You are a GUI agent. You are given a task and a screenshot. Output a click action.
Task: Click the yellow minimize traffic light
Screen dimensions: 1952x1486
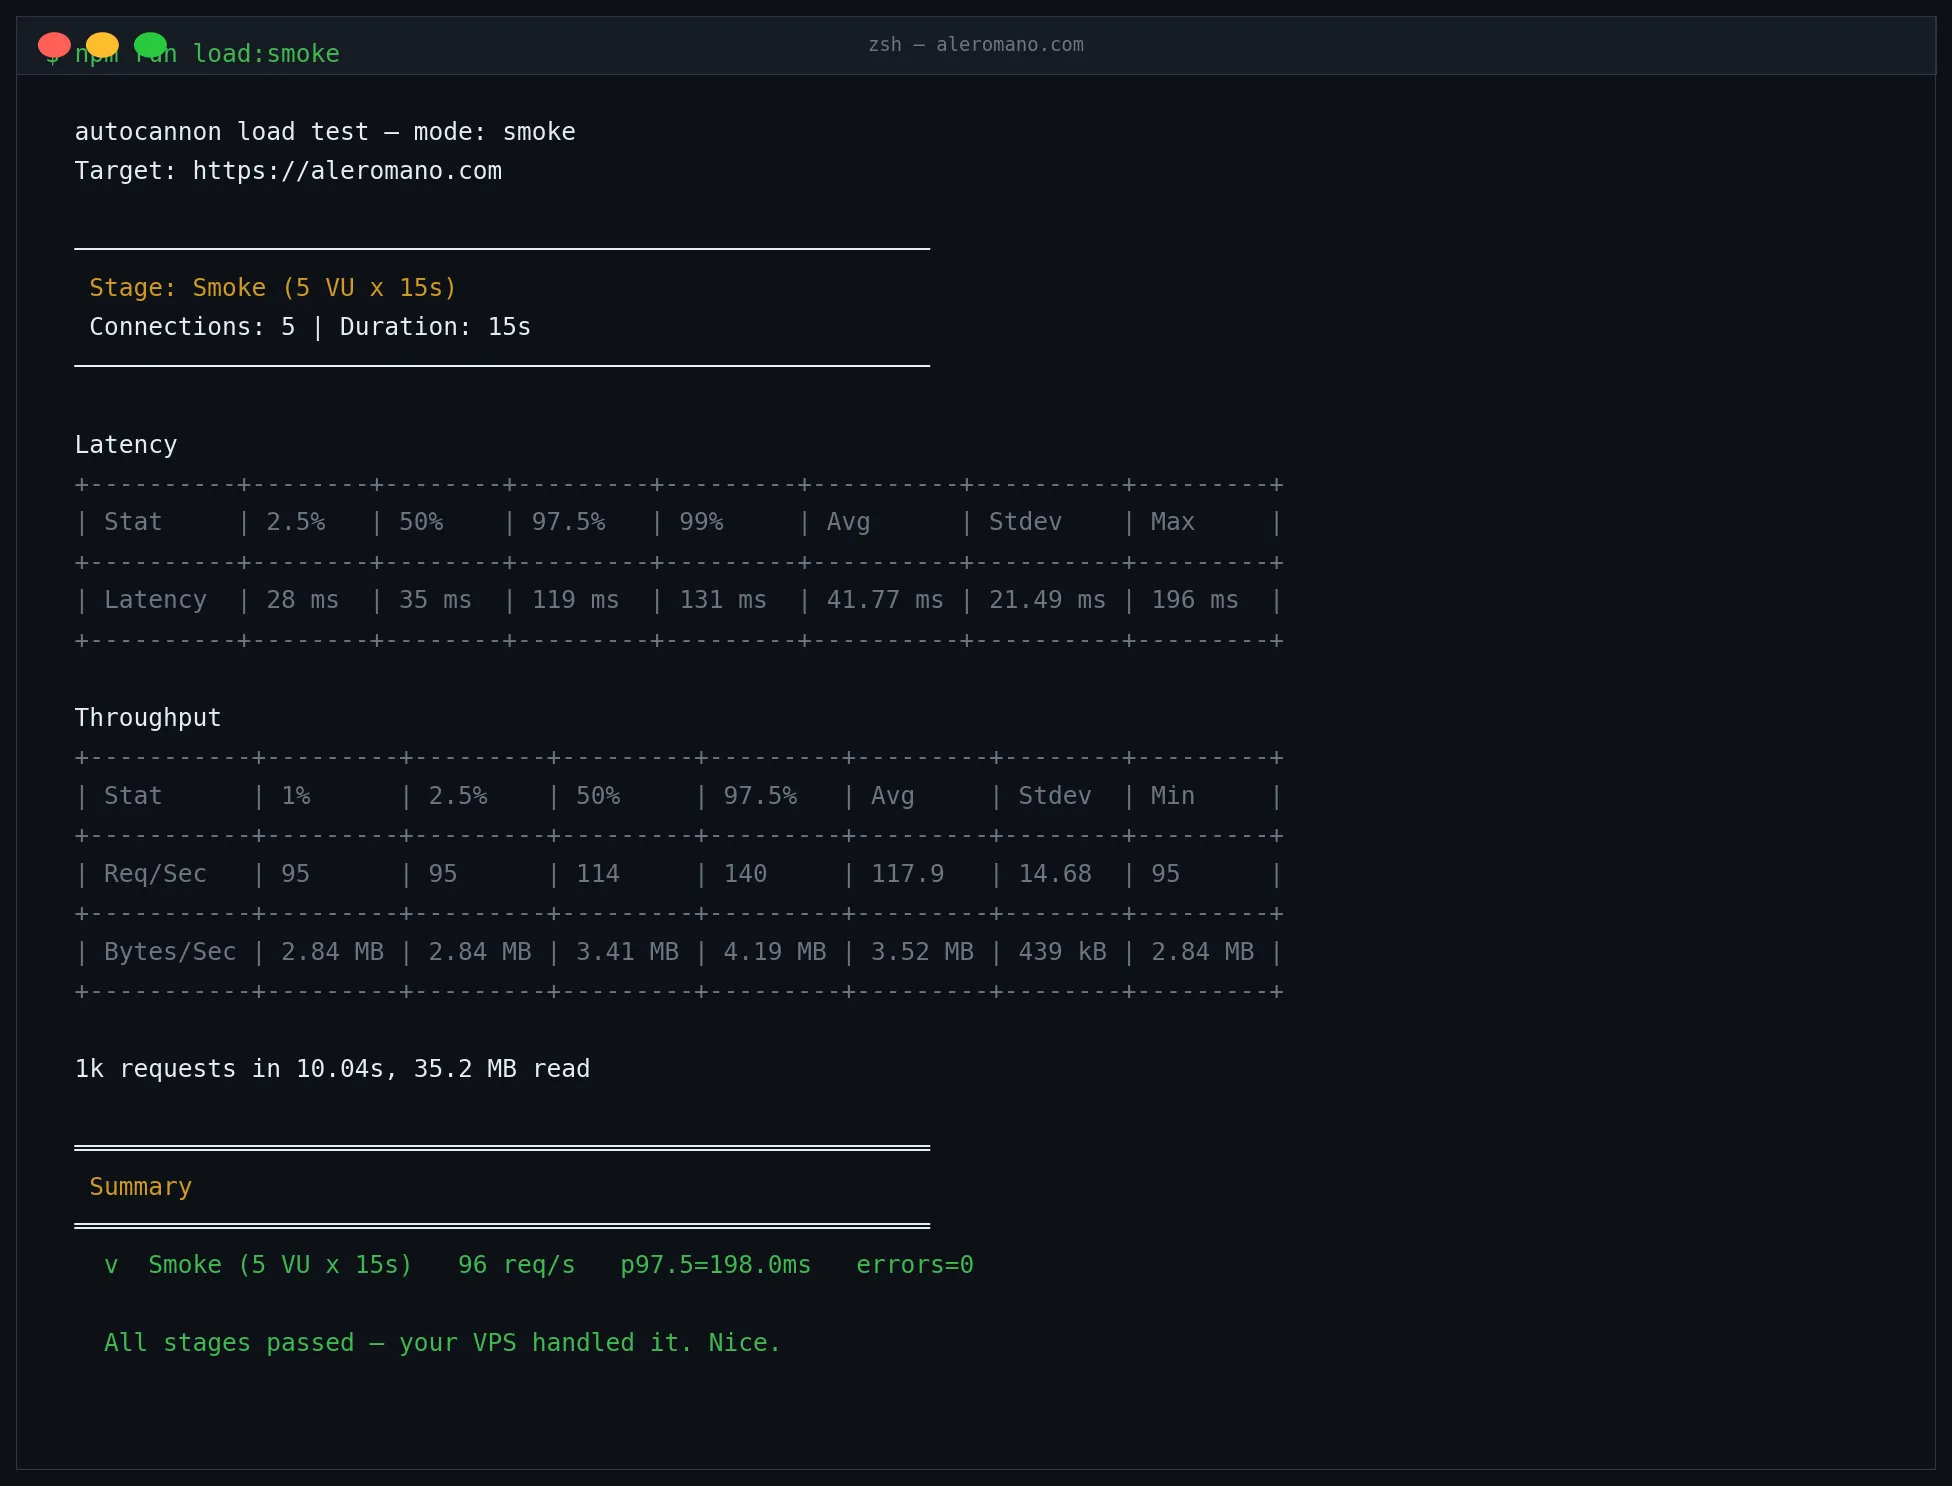click(103, 46)
